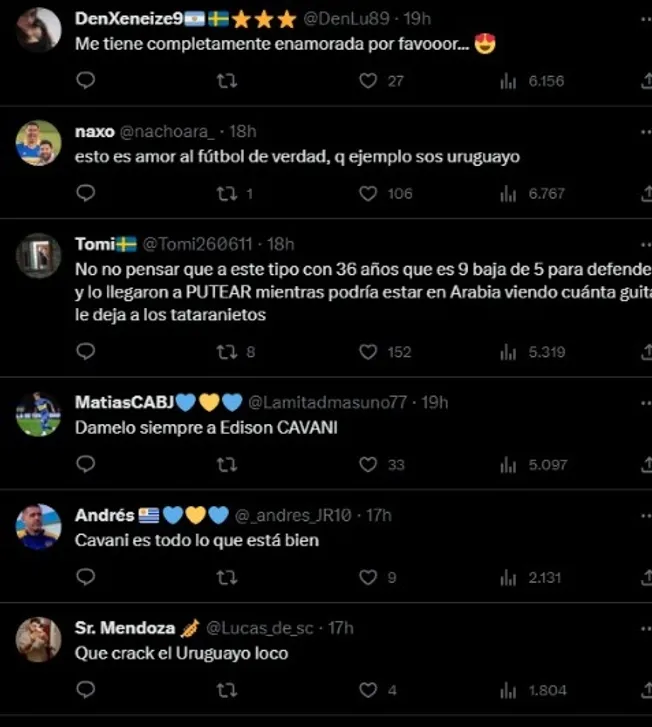This screenshot has width=652, height=727.
Task: Like naxo's tweet with 106 likes
Action: click(x=368, y=193)
